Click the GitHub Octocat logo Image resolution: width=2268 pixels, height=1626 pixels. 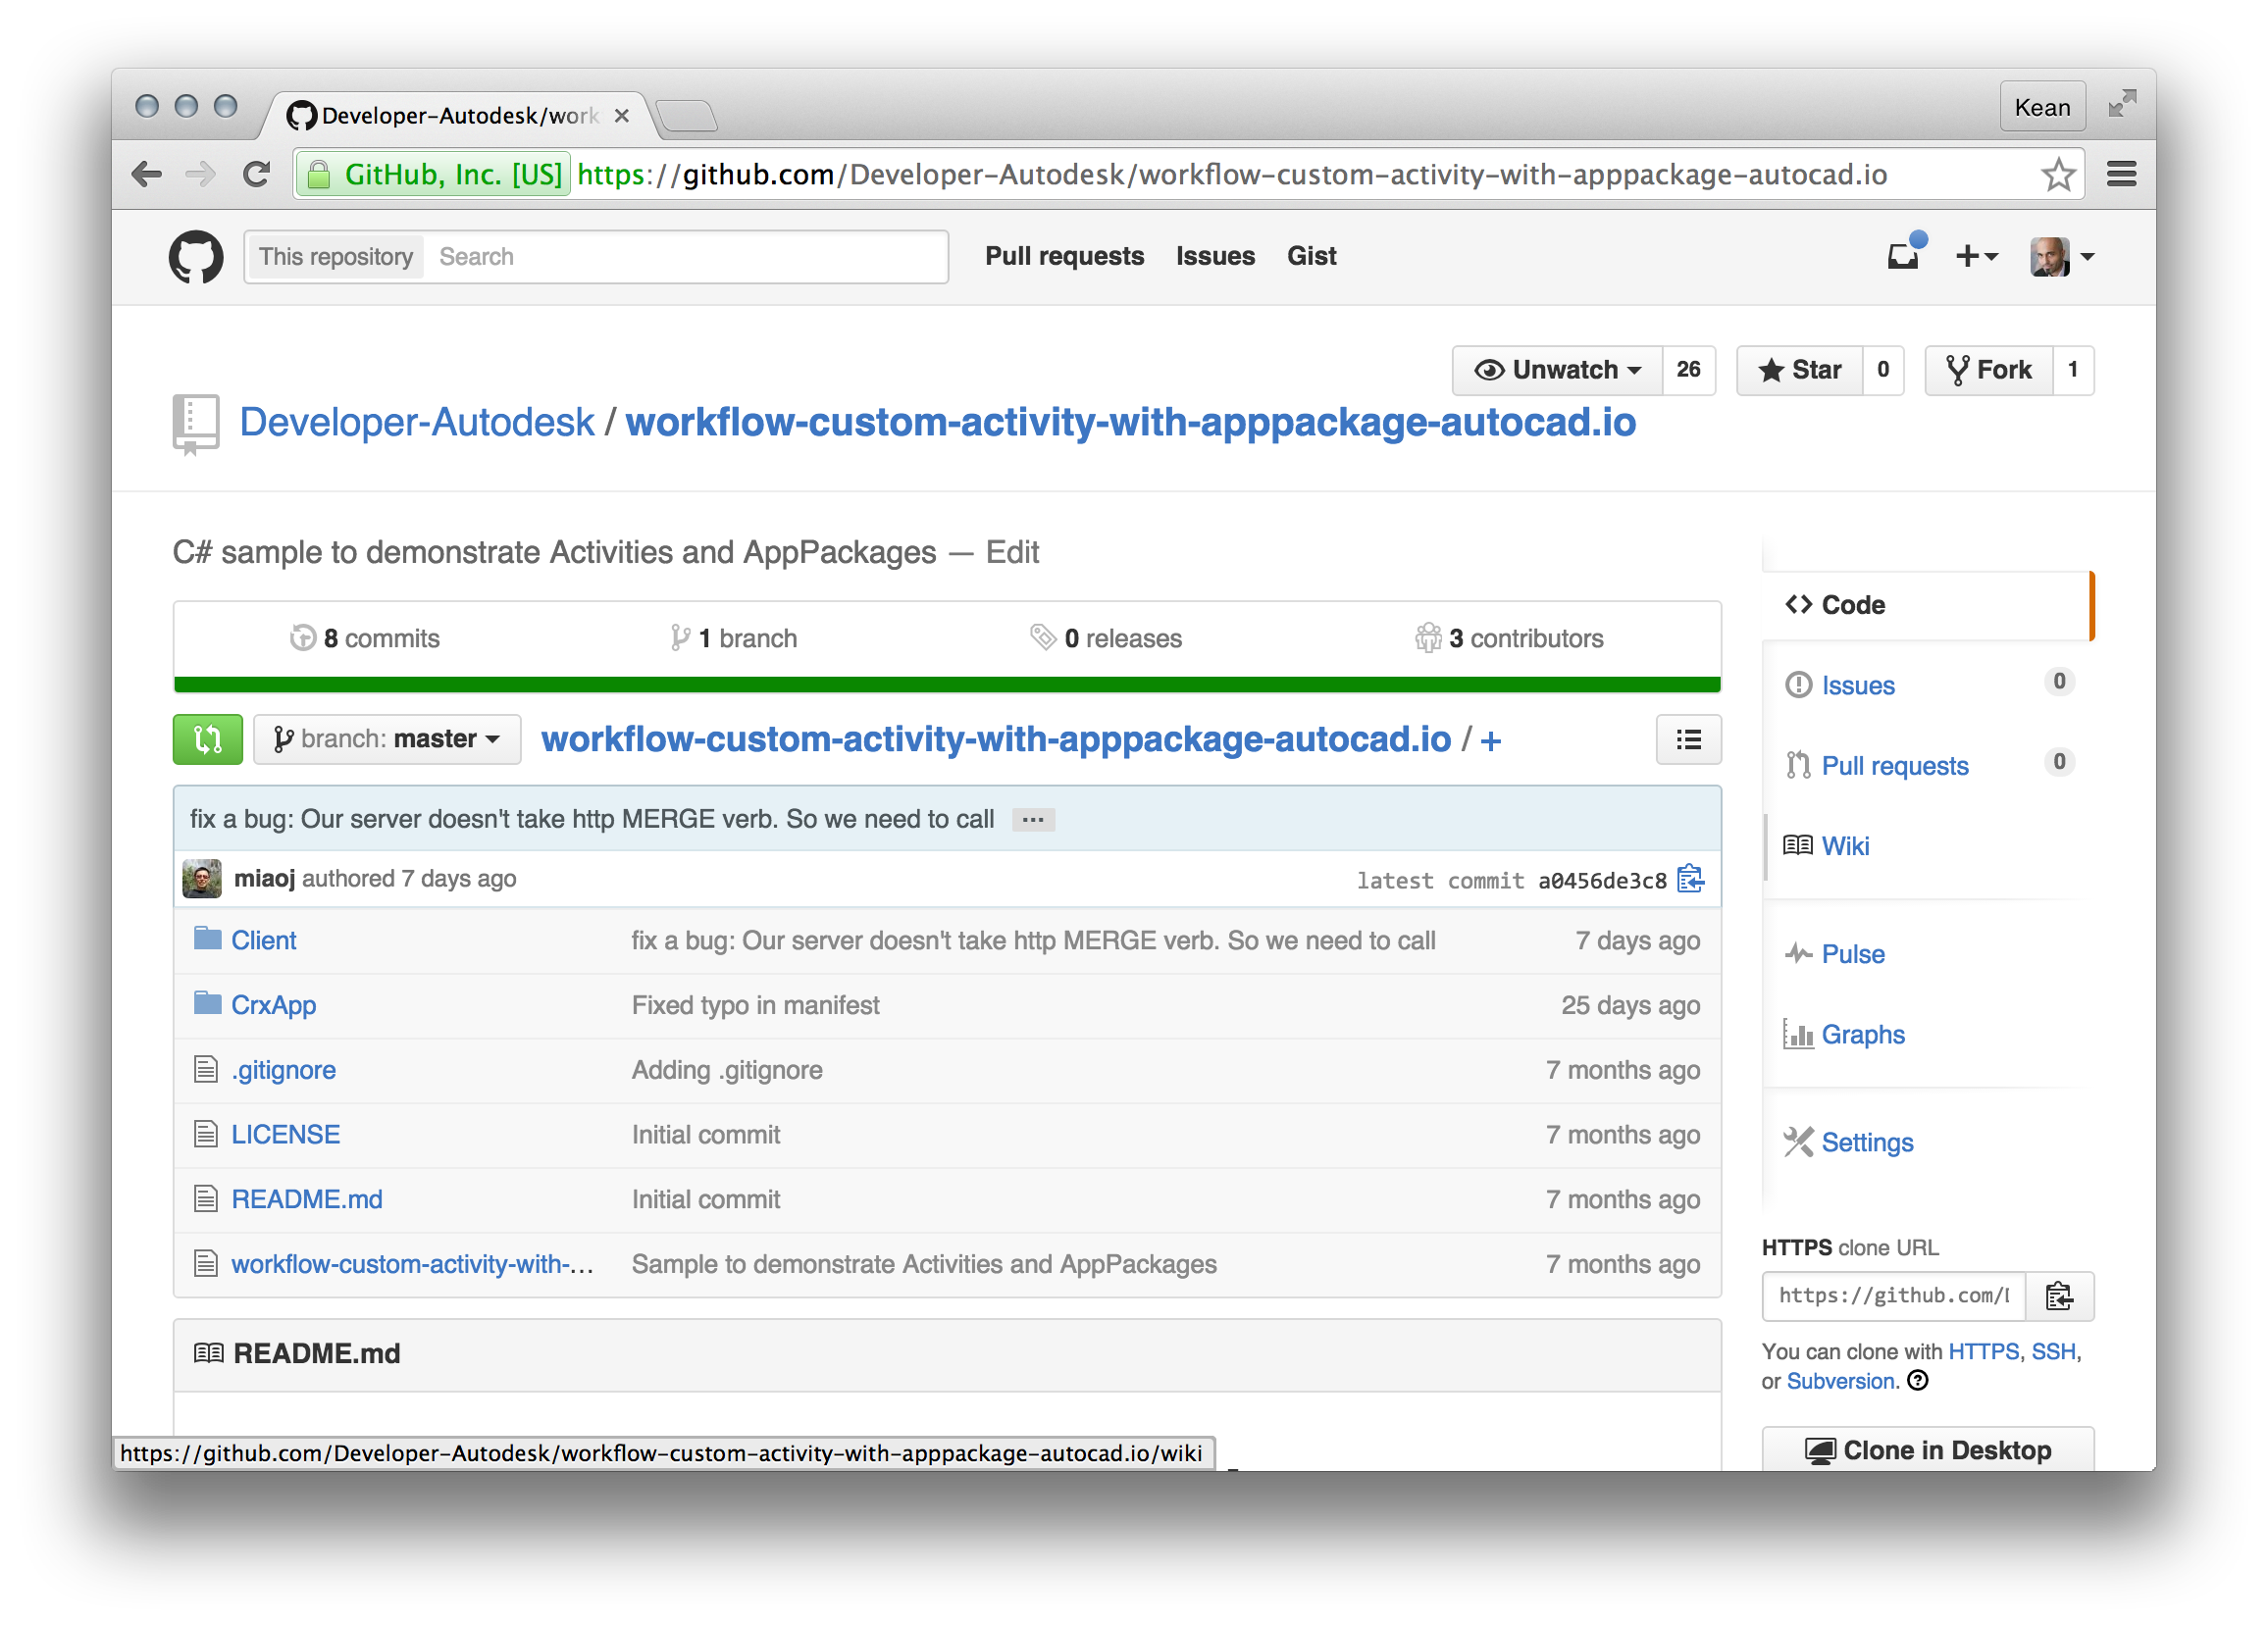click(196, 257)
